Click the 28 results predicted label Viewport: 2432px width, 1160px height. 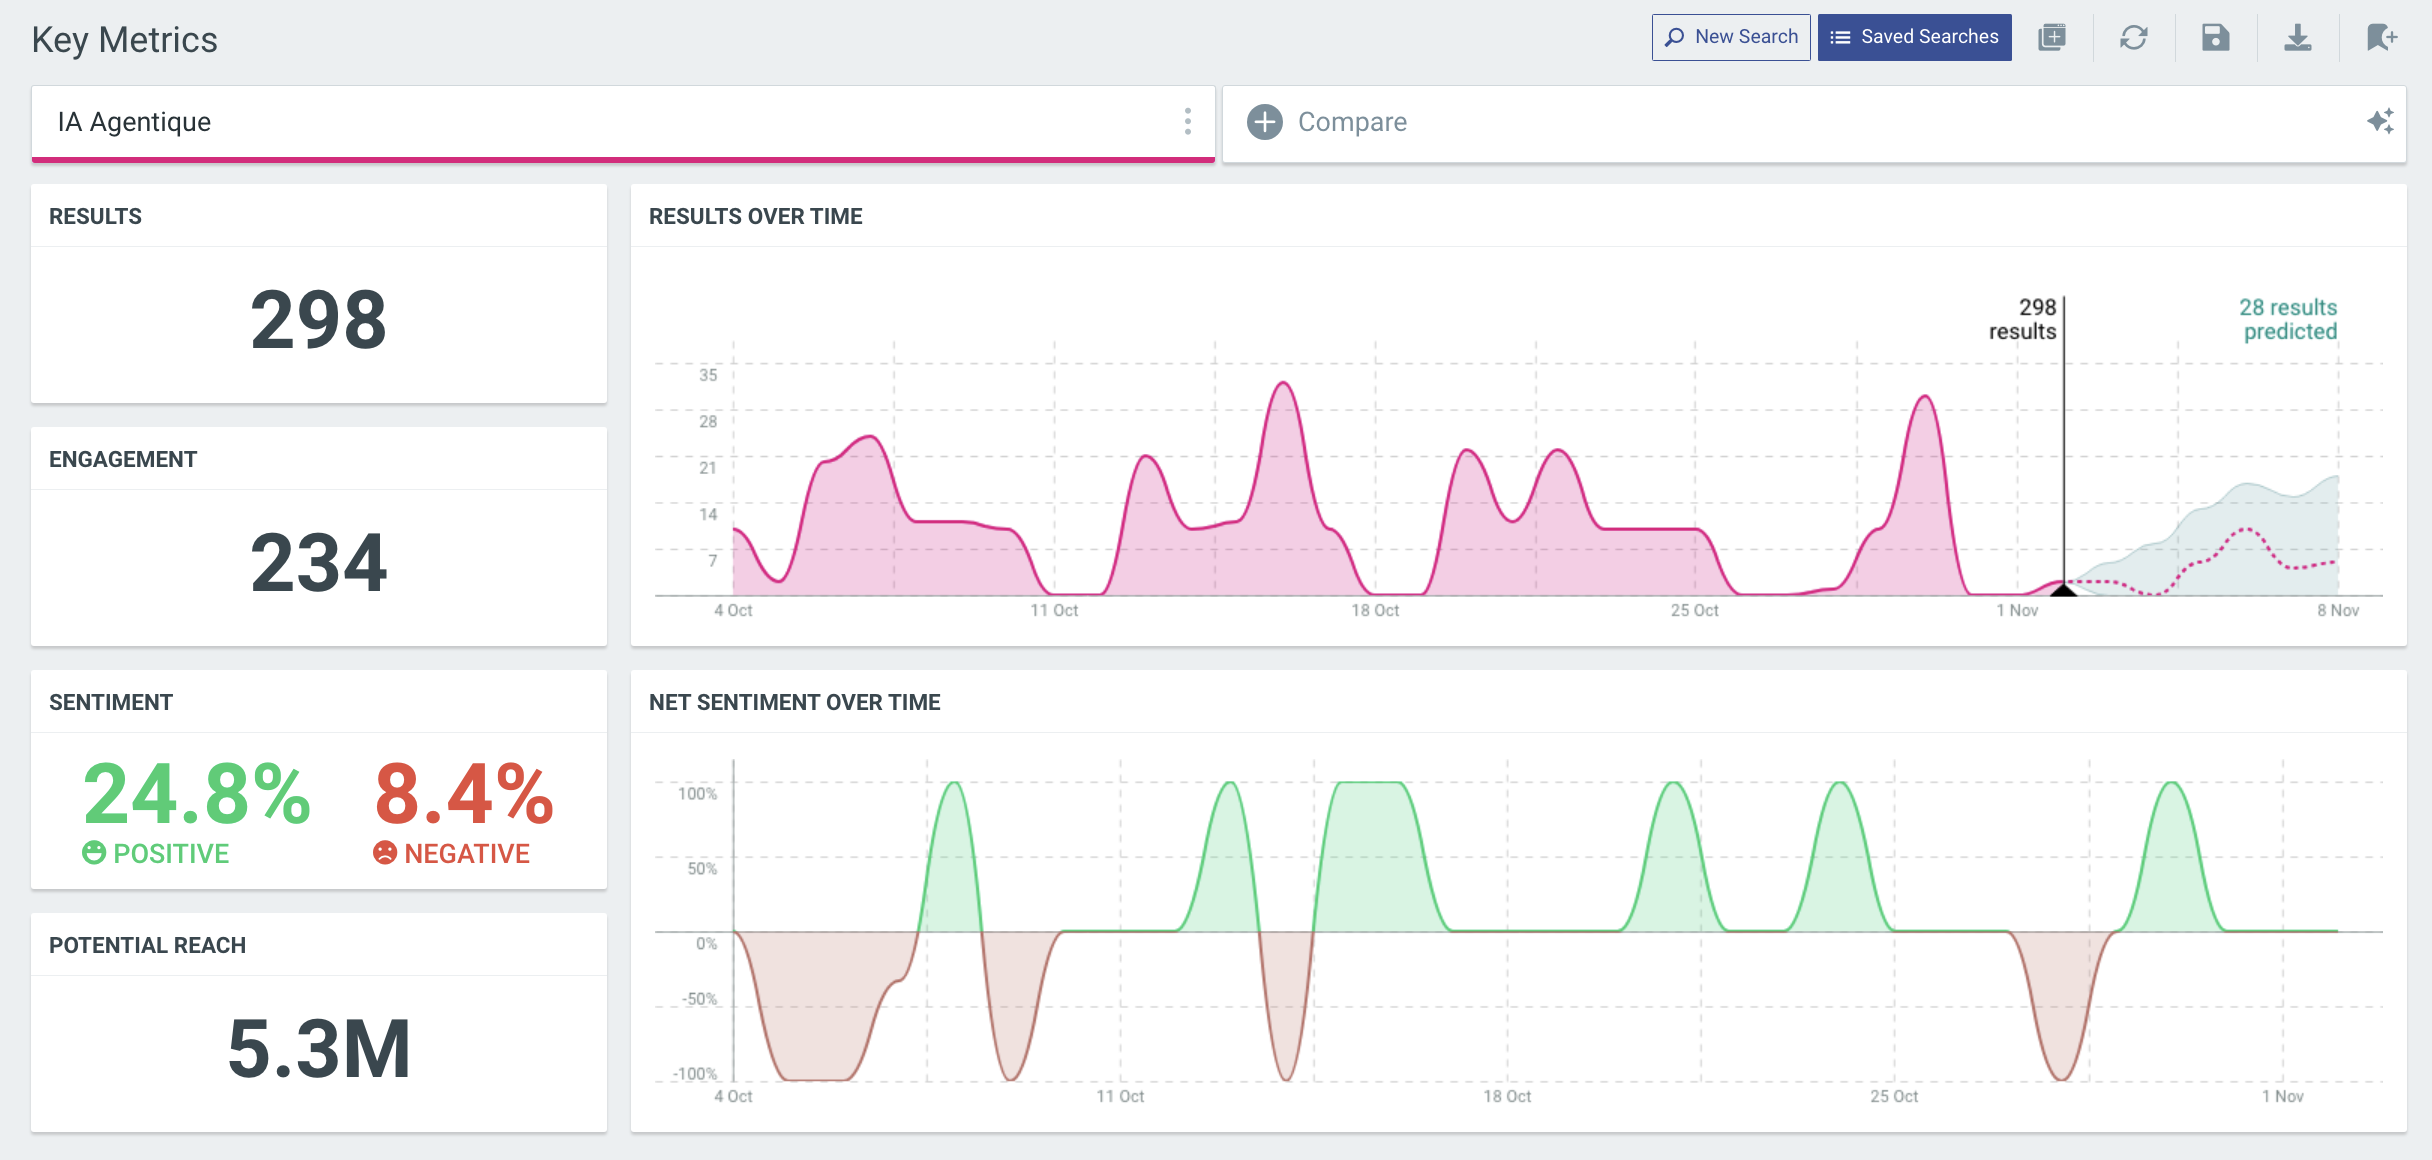click(x=2288, y=319)
